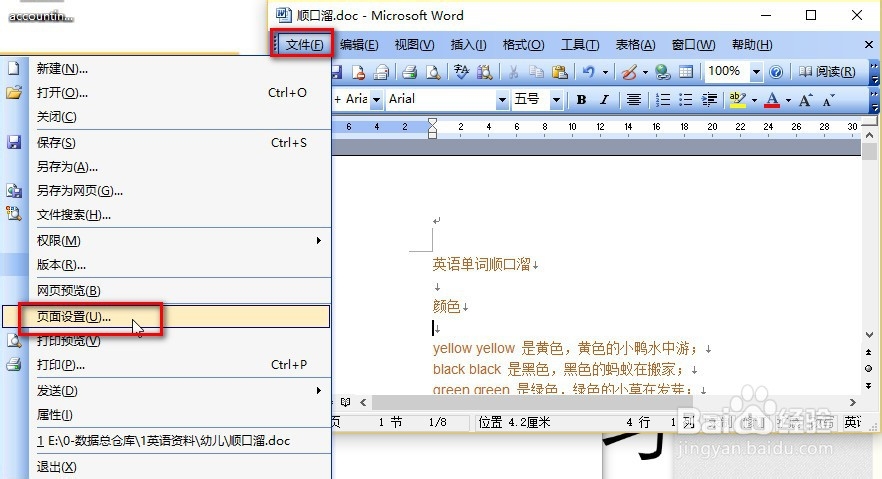
Task: Open the 表格(A) menu
Action: [635, 44]
